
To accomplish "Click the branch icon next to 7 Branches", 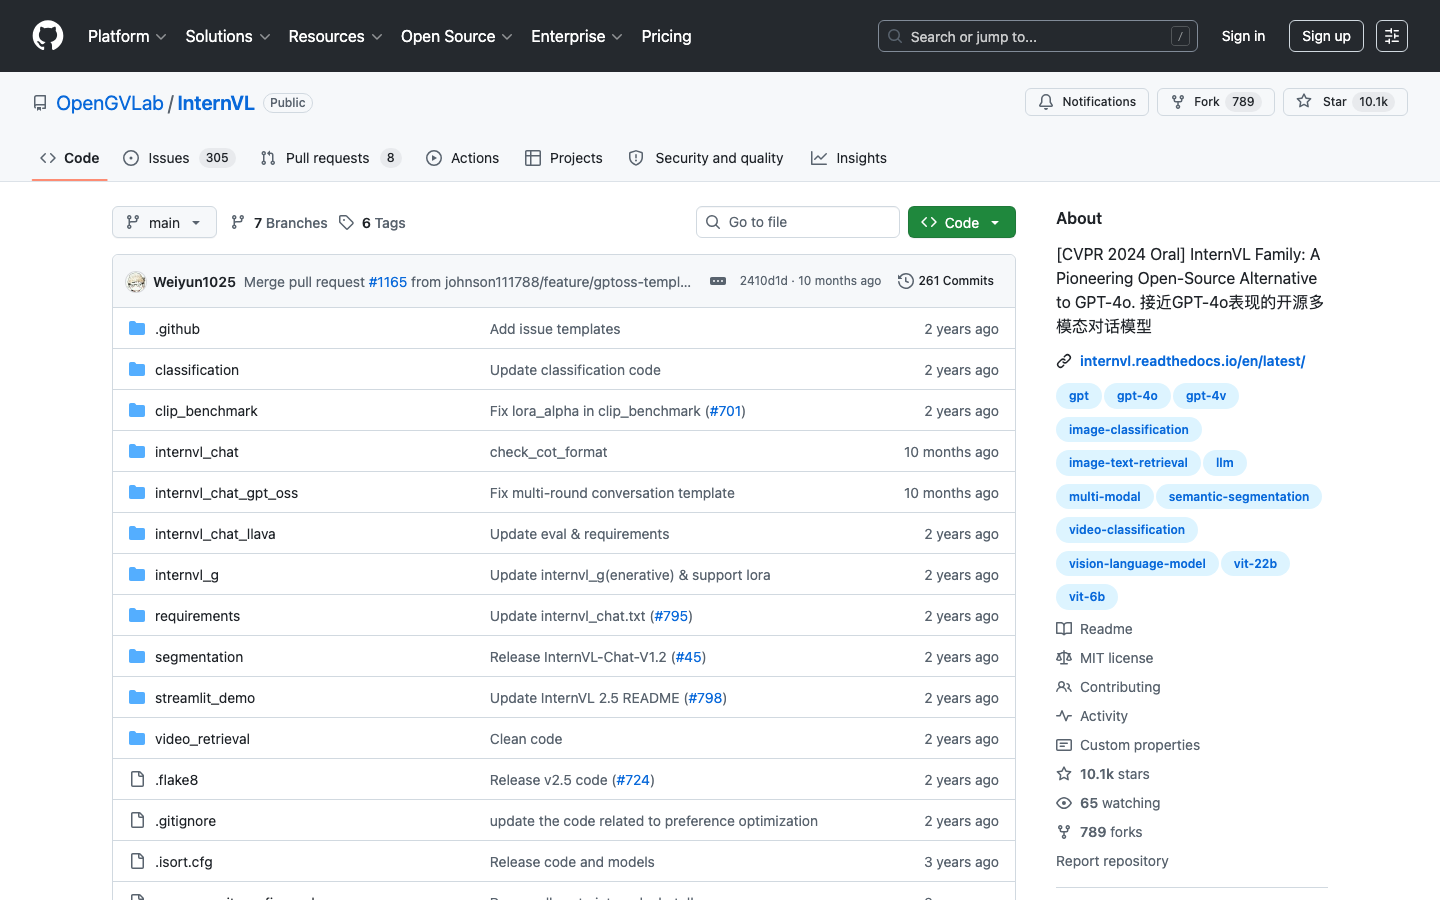I will point(238,222).
